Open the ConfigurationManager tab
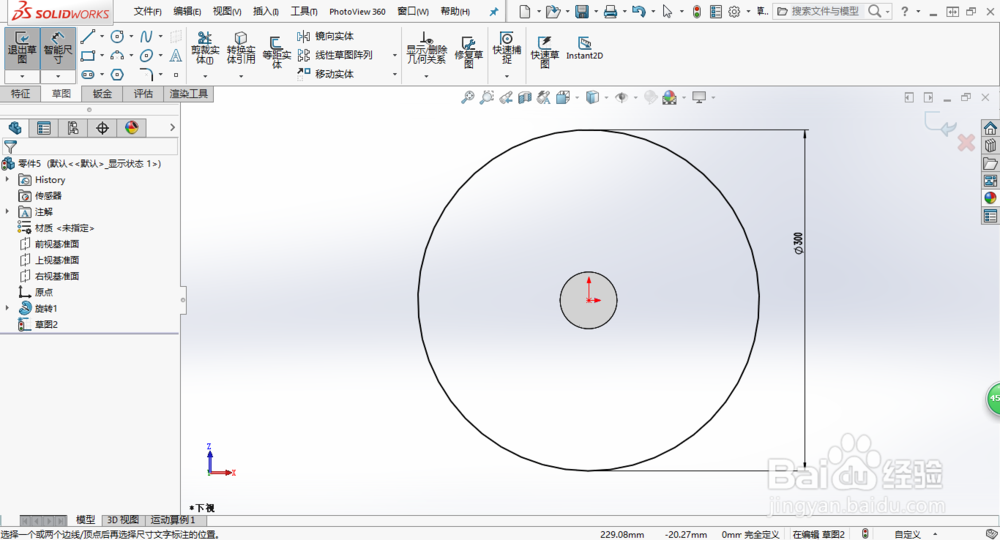Viewport: 1000px width, 540px height. coord(73,128)
